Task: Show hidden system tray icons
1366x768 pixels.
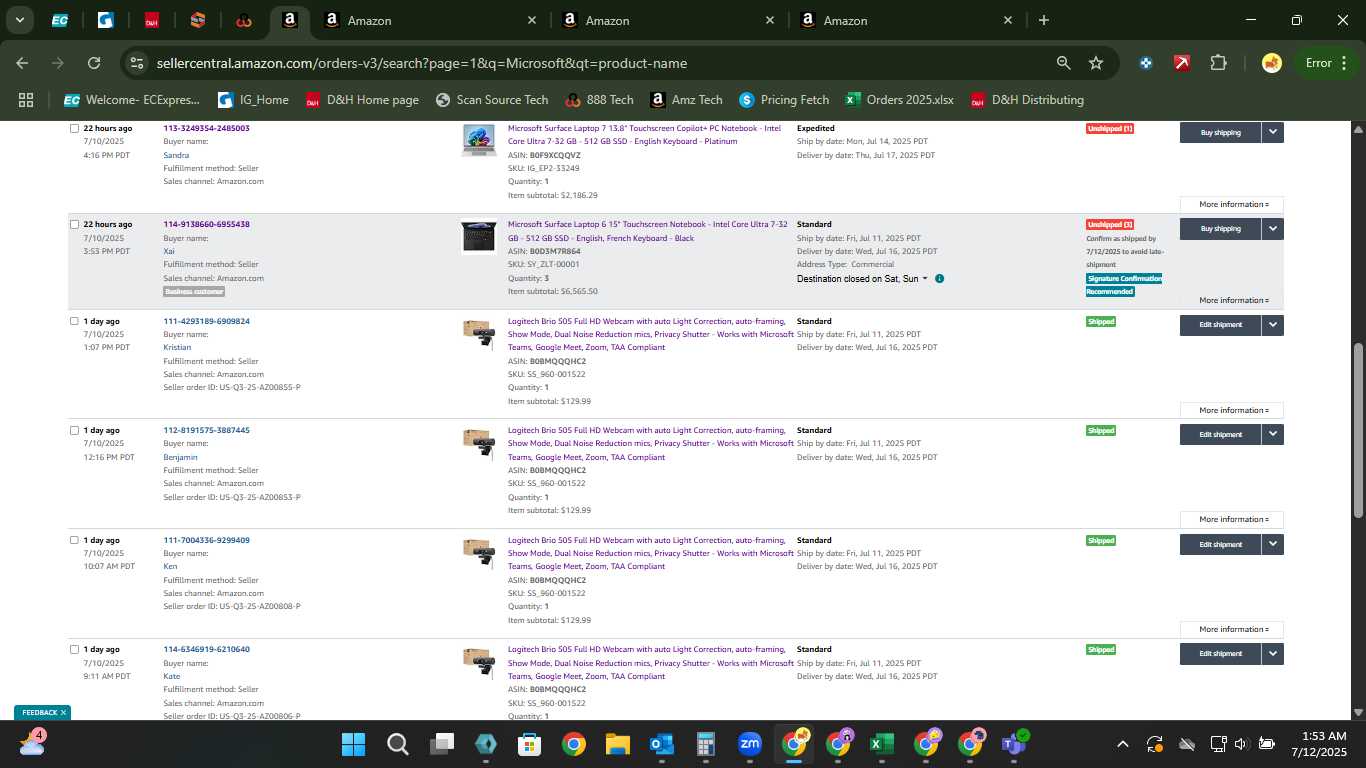Action: 1122,744
